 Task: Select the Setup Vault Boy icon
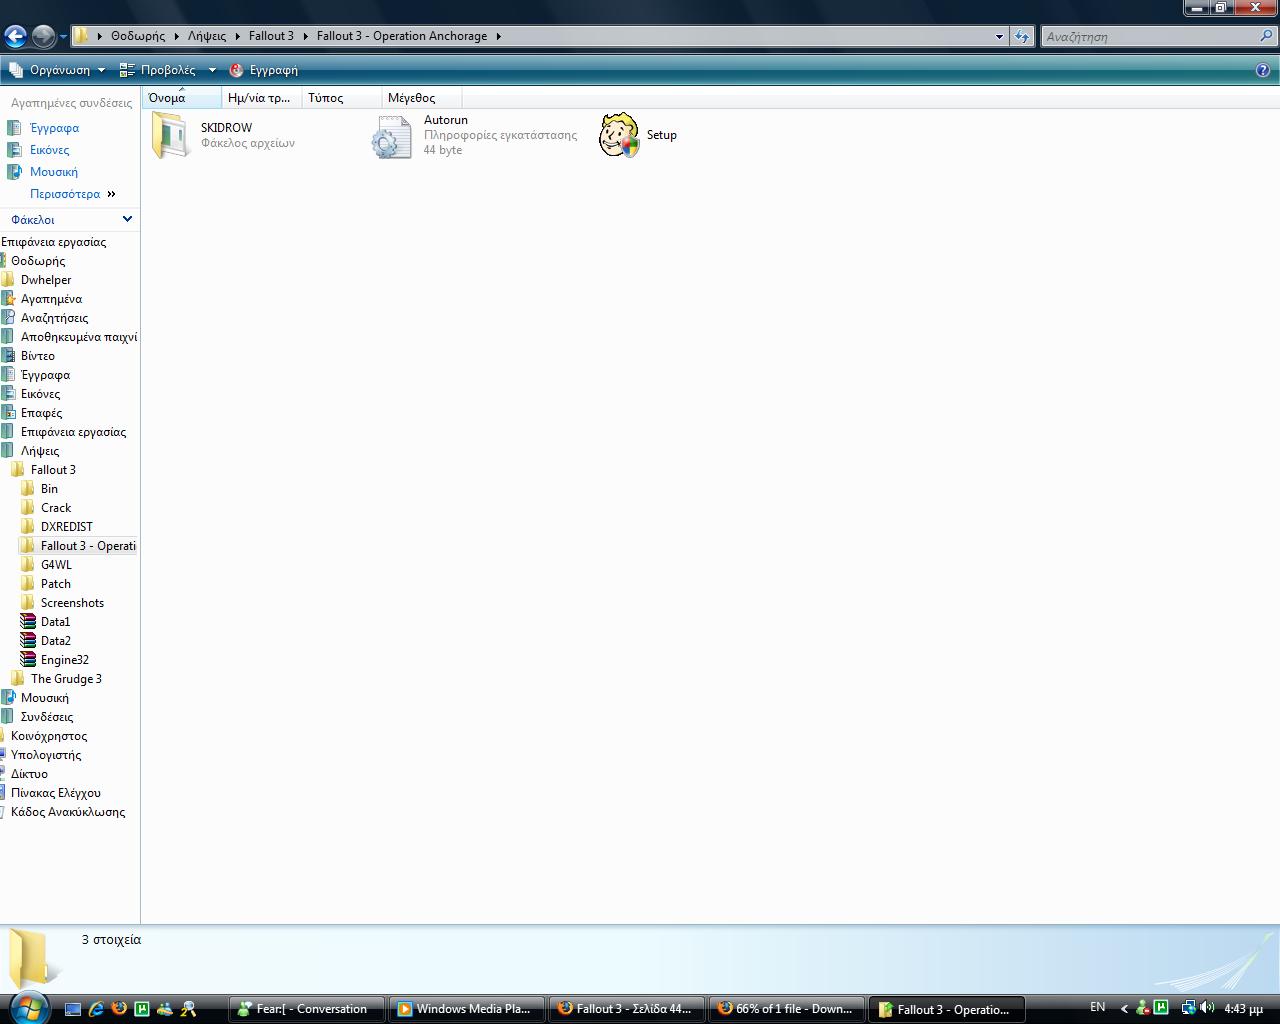[x=619, y=135]
